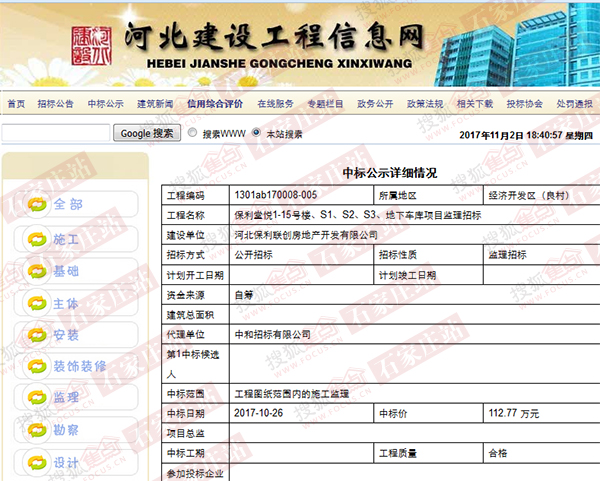Click the 工程编码 label cell
600x481 pixels.
pos(196,196)
